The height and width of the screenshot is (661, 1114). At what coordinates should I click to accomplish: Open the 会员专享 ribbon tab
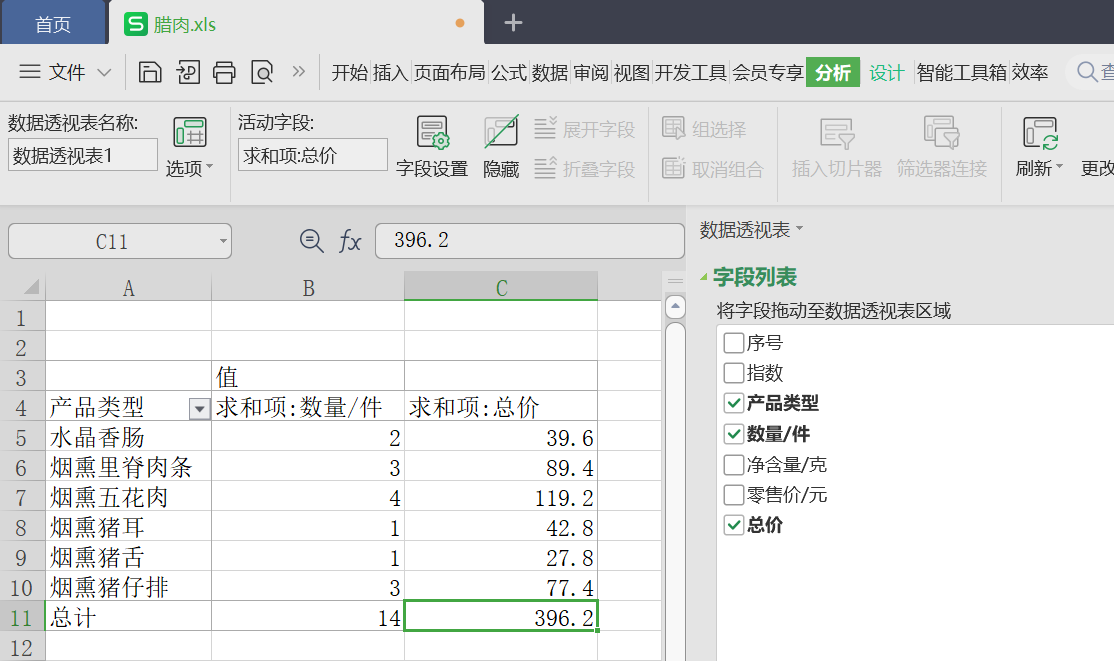[x=767, y=72]
